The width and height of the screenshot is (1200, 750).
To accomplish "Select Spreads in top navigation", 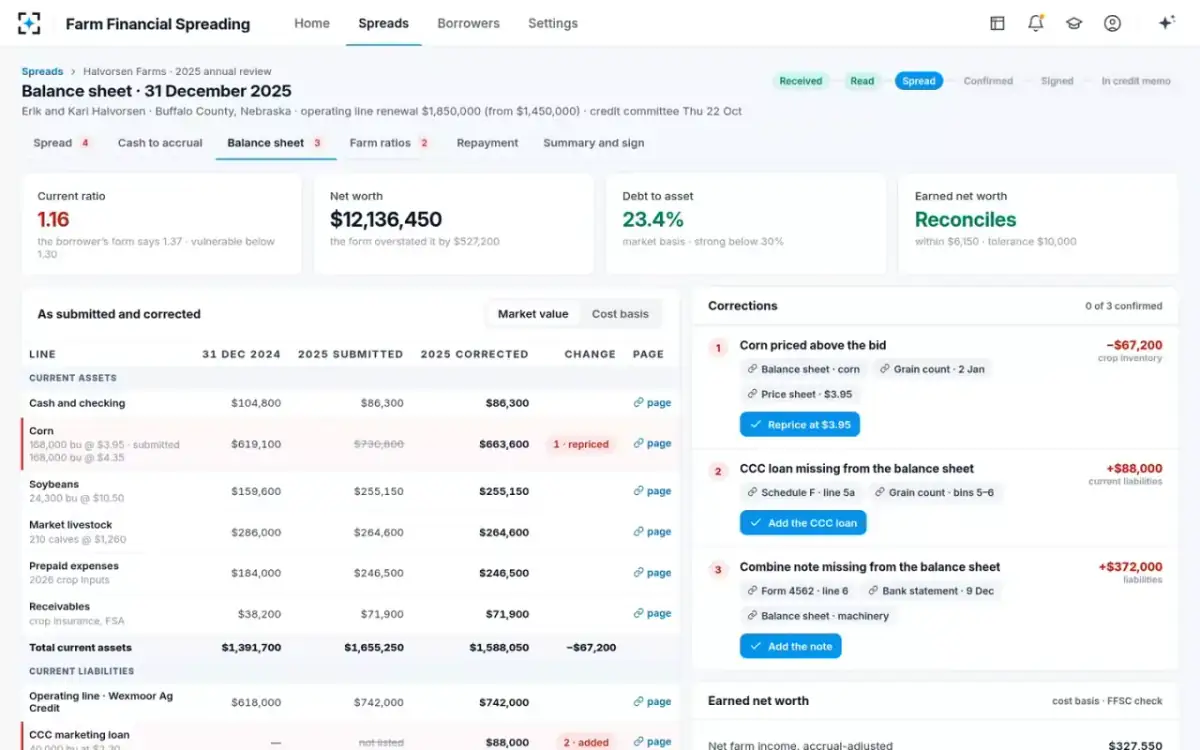I will (x=384, y=23).
